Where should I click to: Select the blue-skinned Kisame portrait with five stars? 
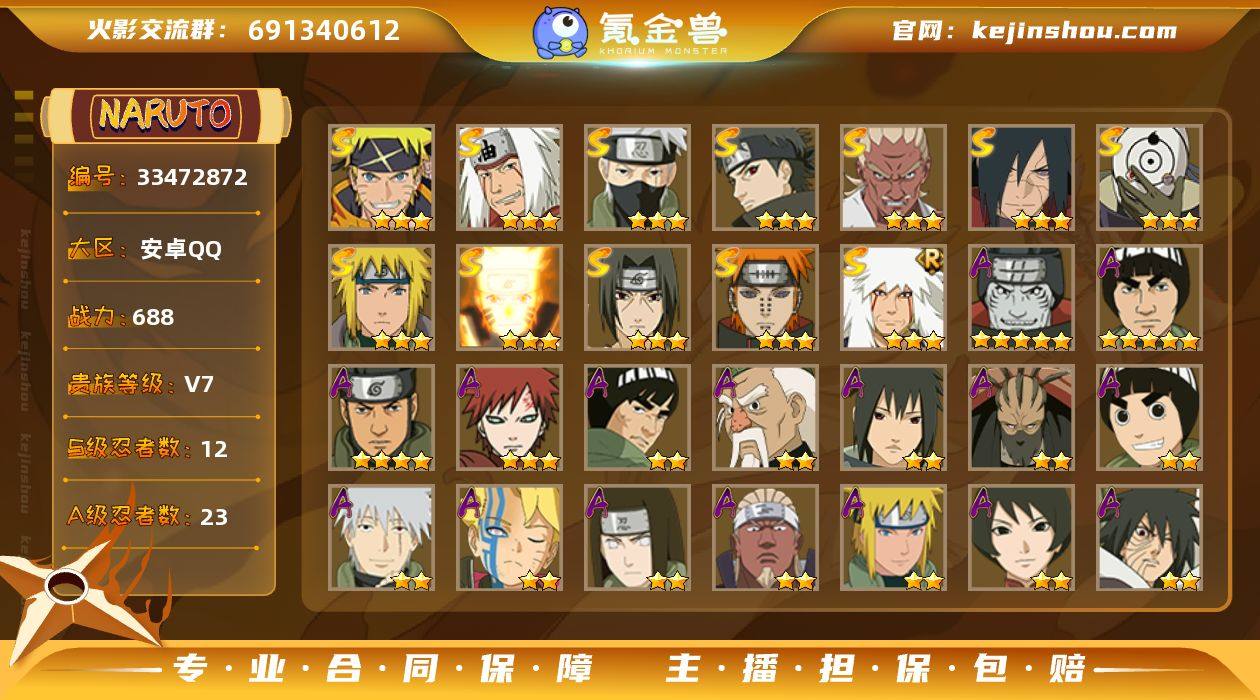1022,298
